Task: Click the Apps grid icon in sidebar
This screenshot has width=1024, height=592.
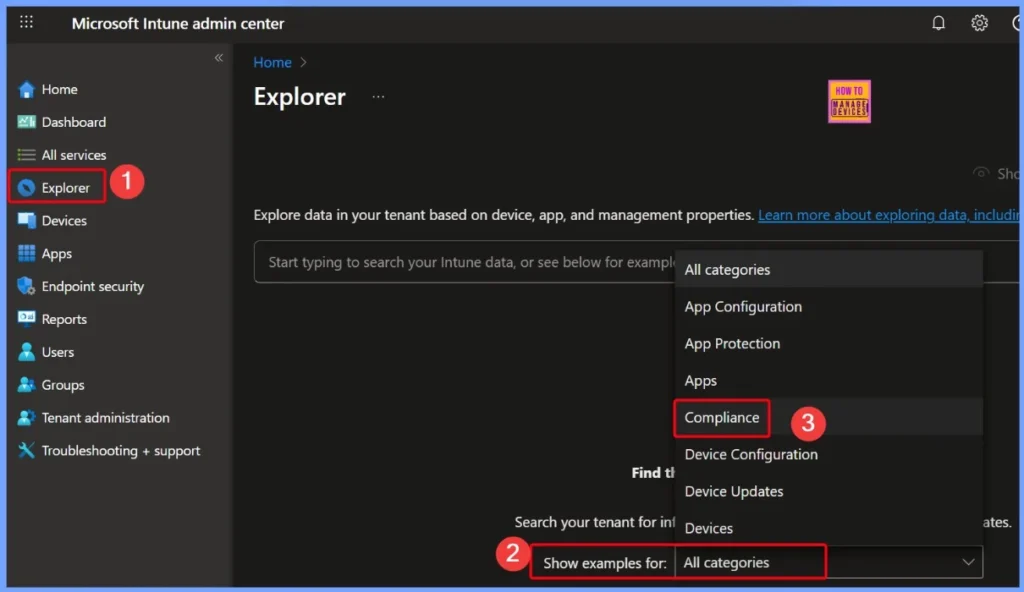Action: click(x=26, y=254)
